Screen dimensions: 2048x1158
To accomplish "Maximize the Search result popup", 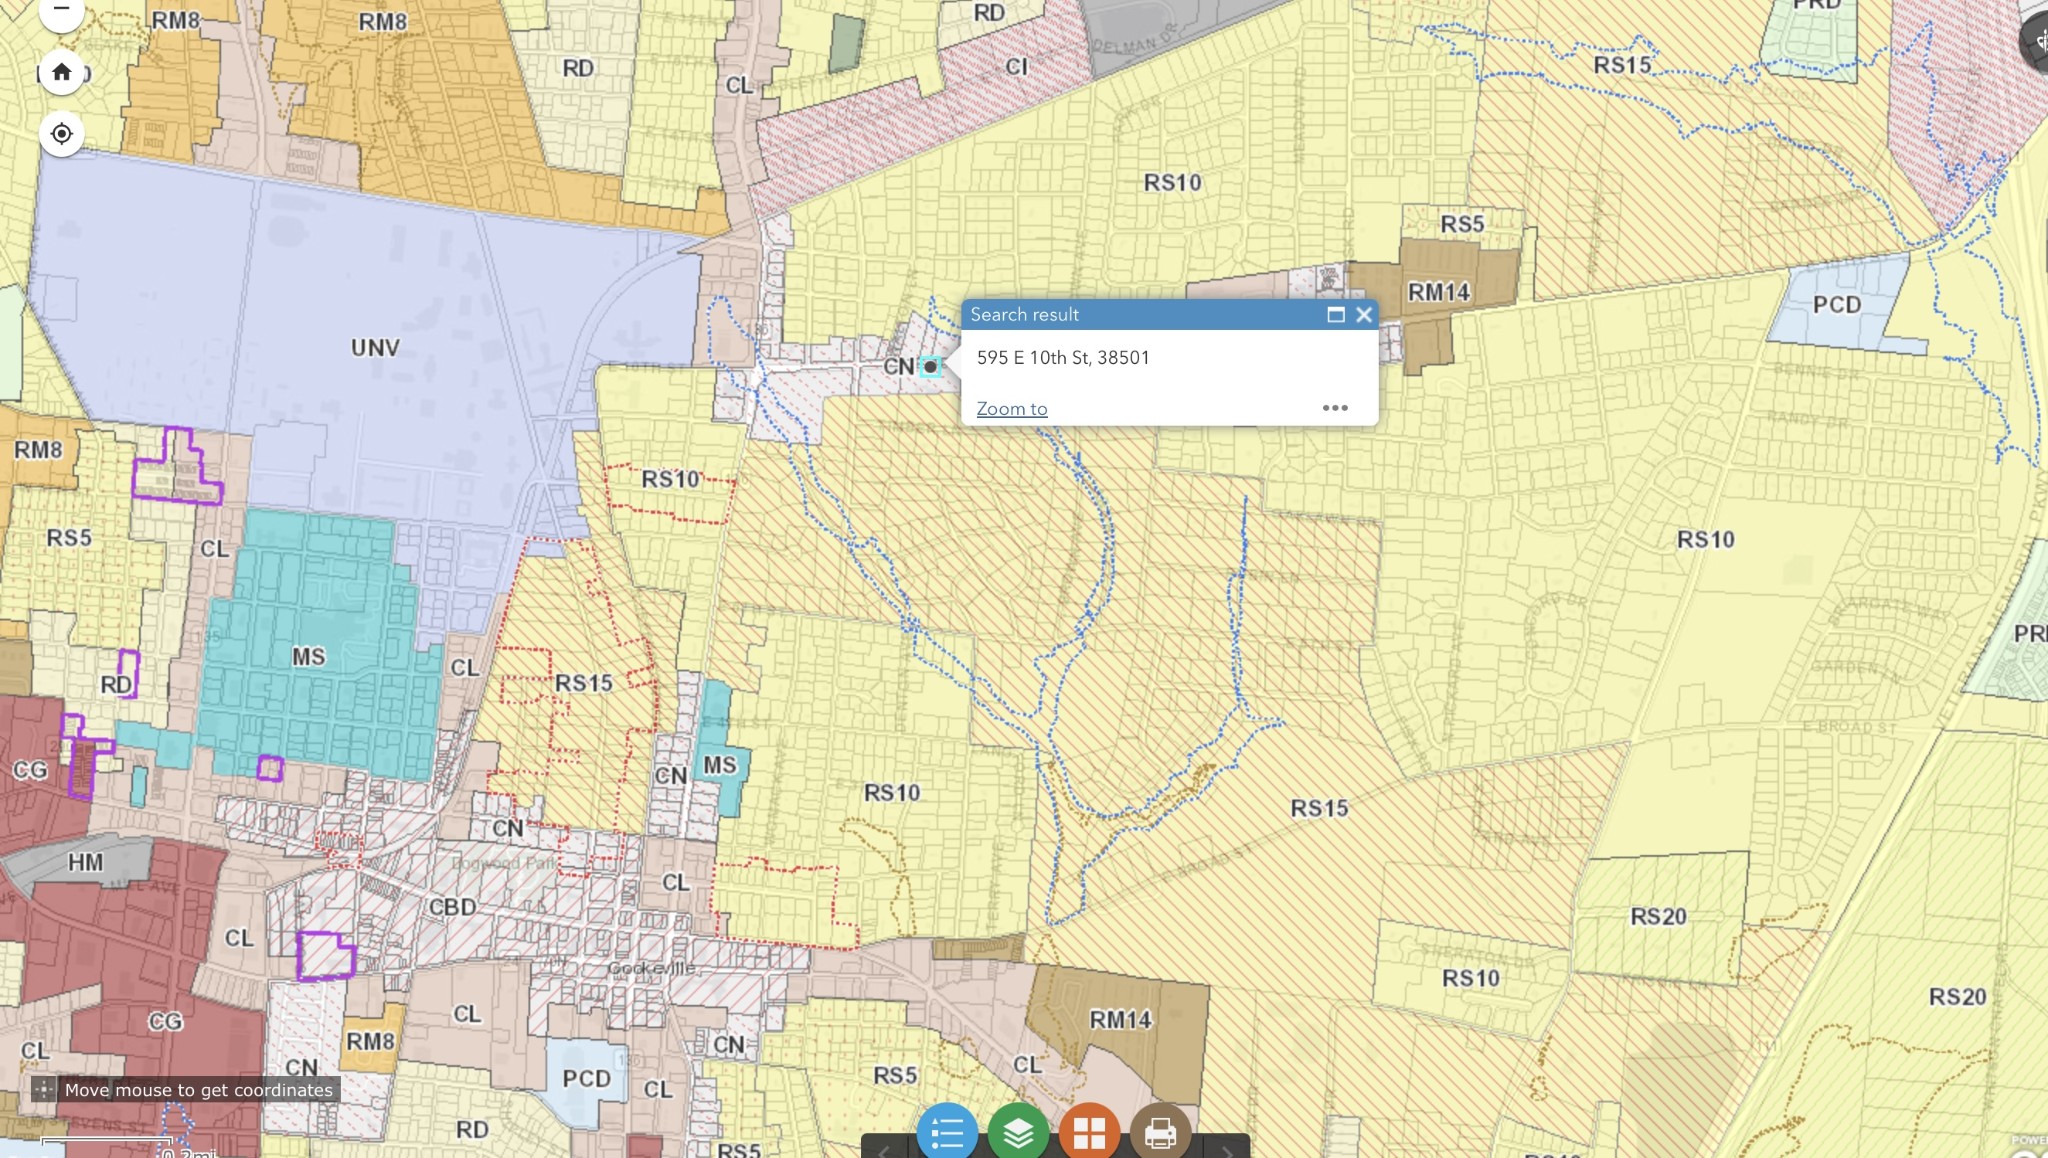I will [x=1335, y=315].
